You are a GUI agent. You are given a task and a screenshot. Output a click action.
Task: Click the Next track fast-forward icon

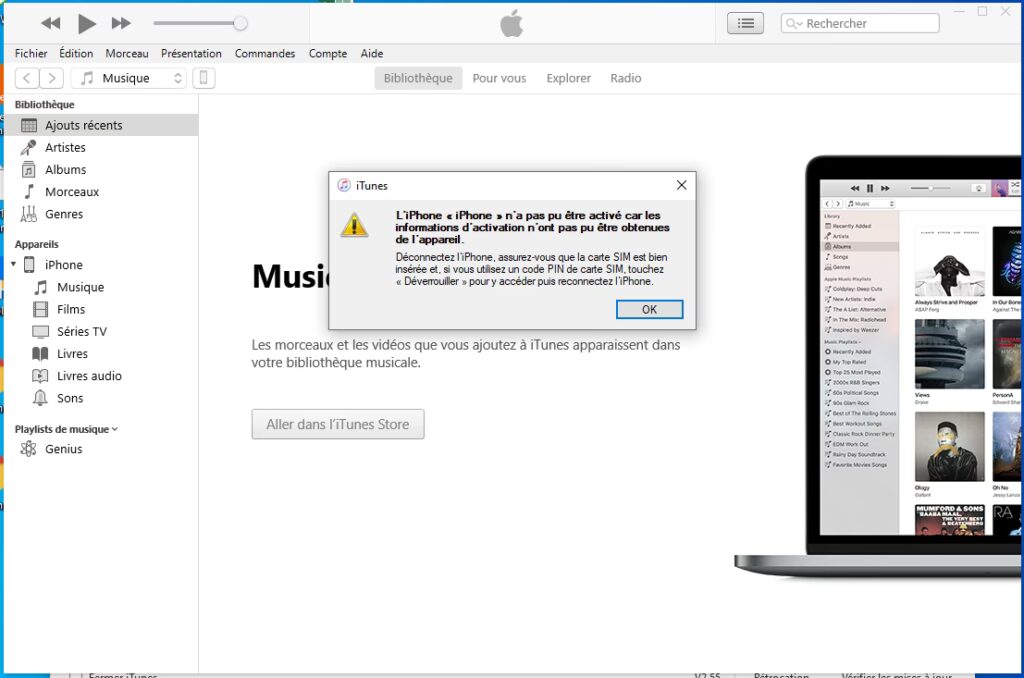coord(121,23)
